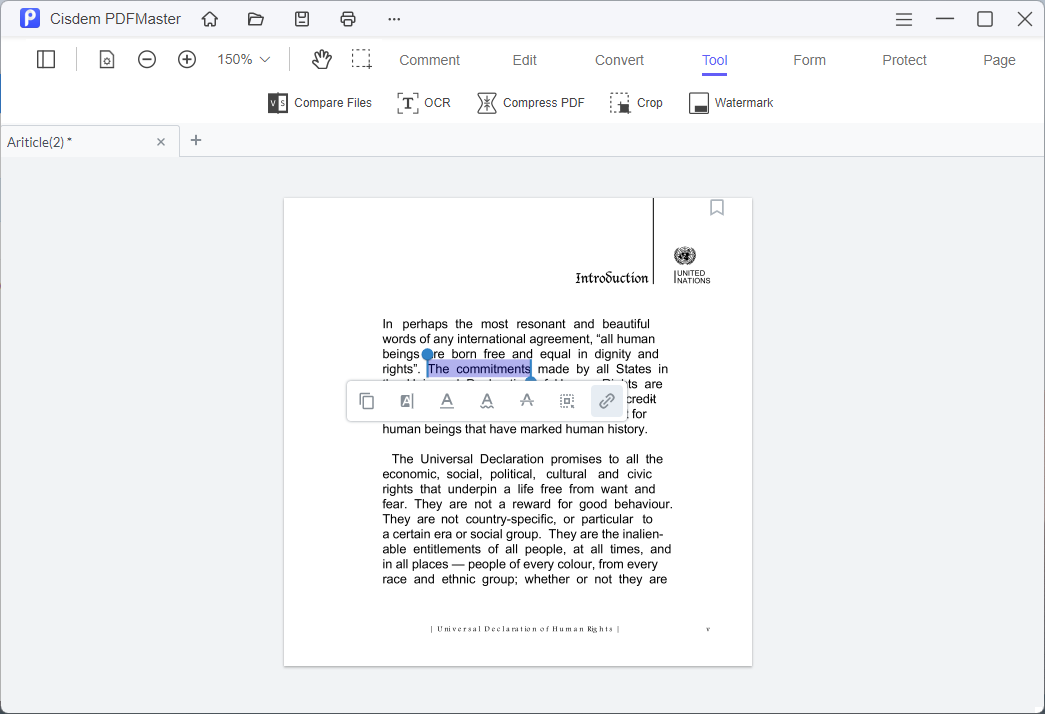Switch to the Convert tab
This screenshot has height=714, width=1045.
619,60
